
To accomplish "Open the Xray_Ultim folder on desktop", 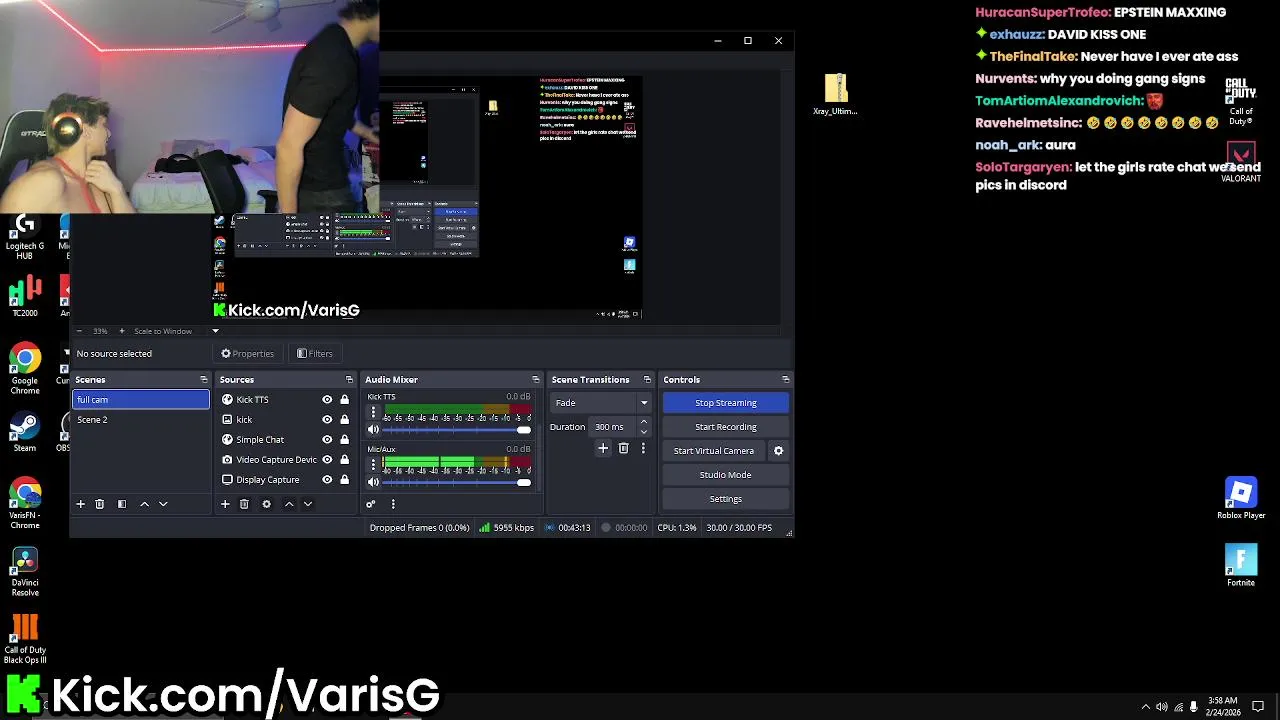I will click(x=836, y=95).
